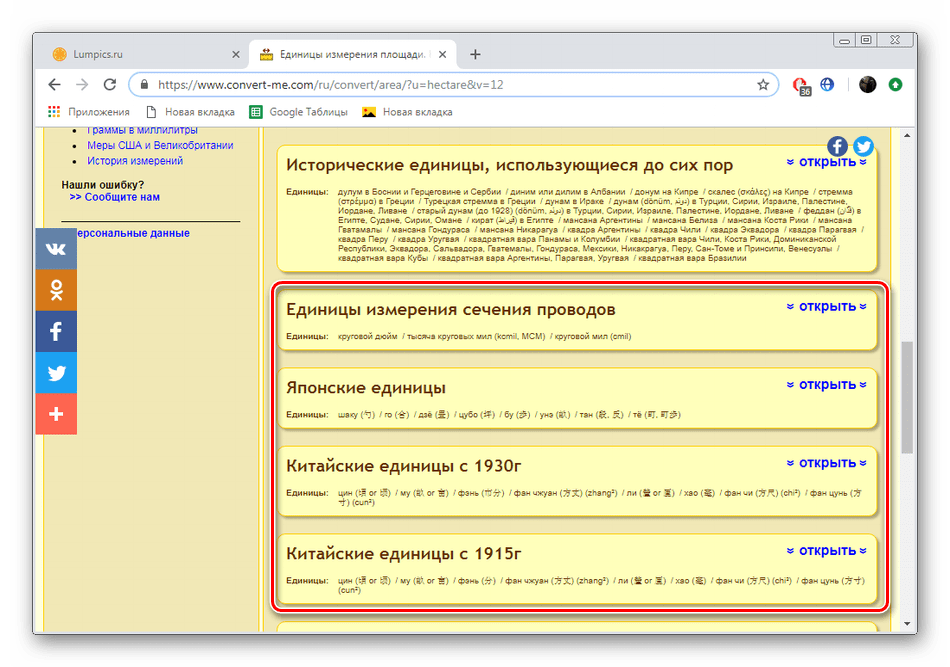Open a new browser tab
This screenshot has height=667, width=950.
pyautogui.click(x=475, y=55)
